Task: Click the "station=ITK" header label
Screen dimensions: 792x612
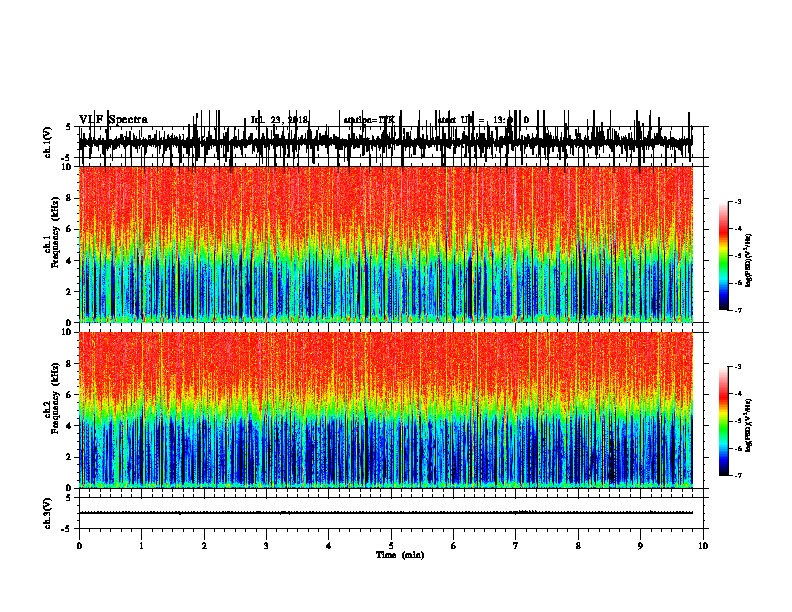Action: click(x=369, y=120)
